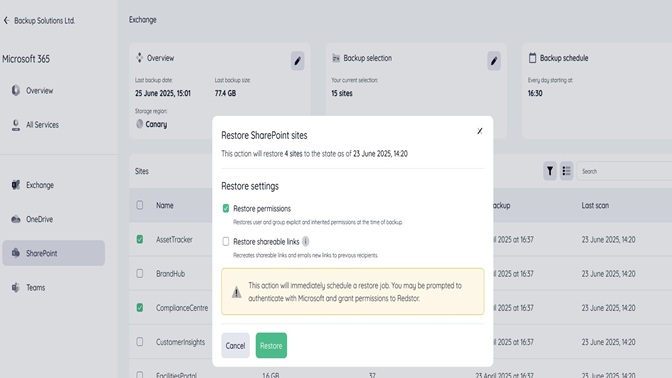Click the Overview shield icon in sidebar

click(x=16, y=90)
